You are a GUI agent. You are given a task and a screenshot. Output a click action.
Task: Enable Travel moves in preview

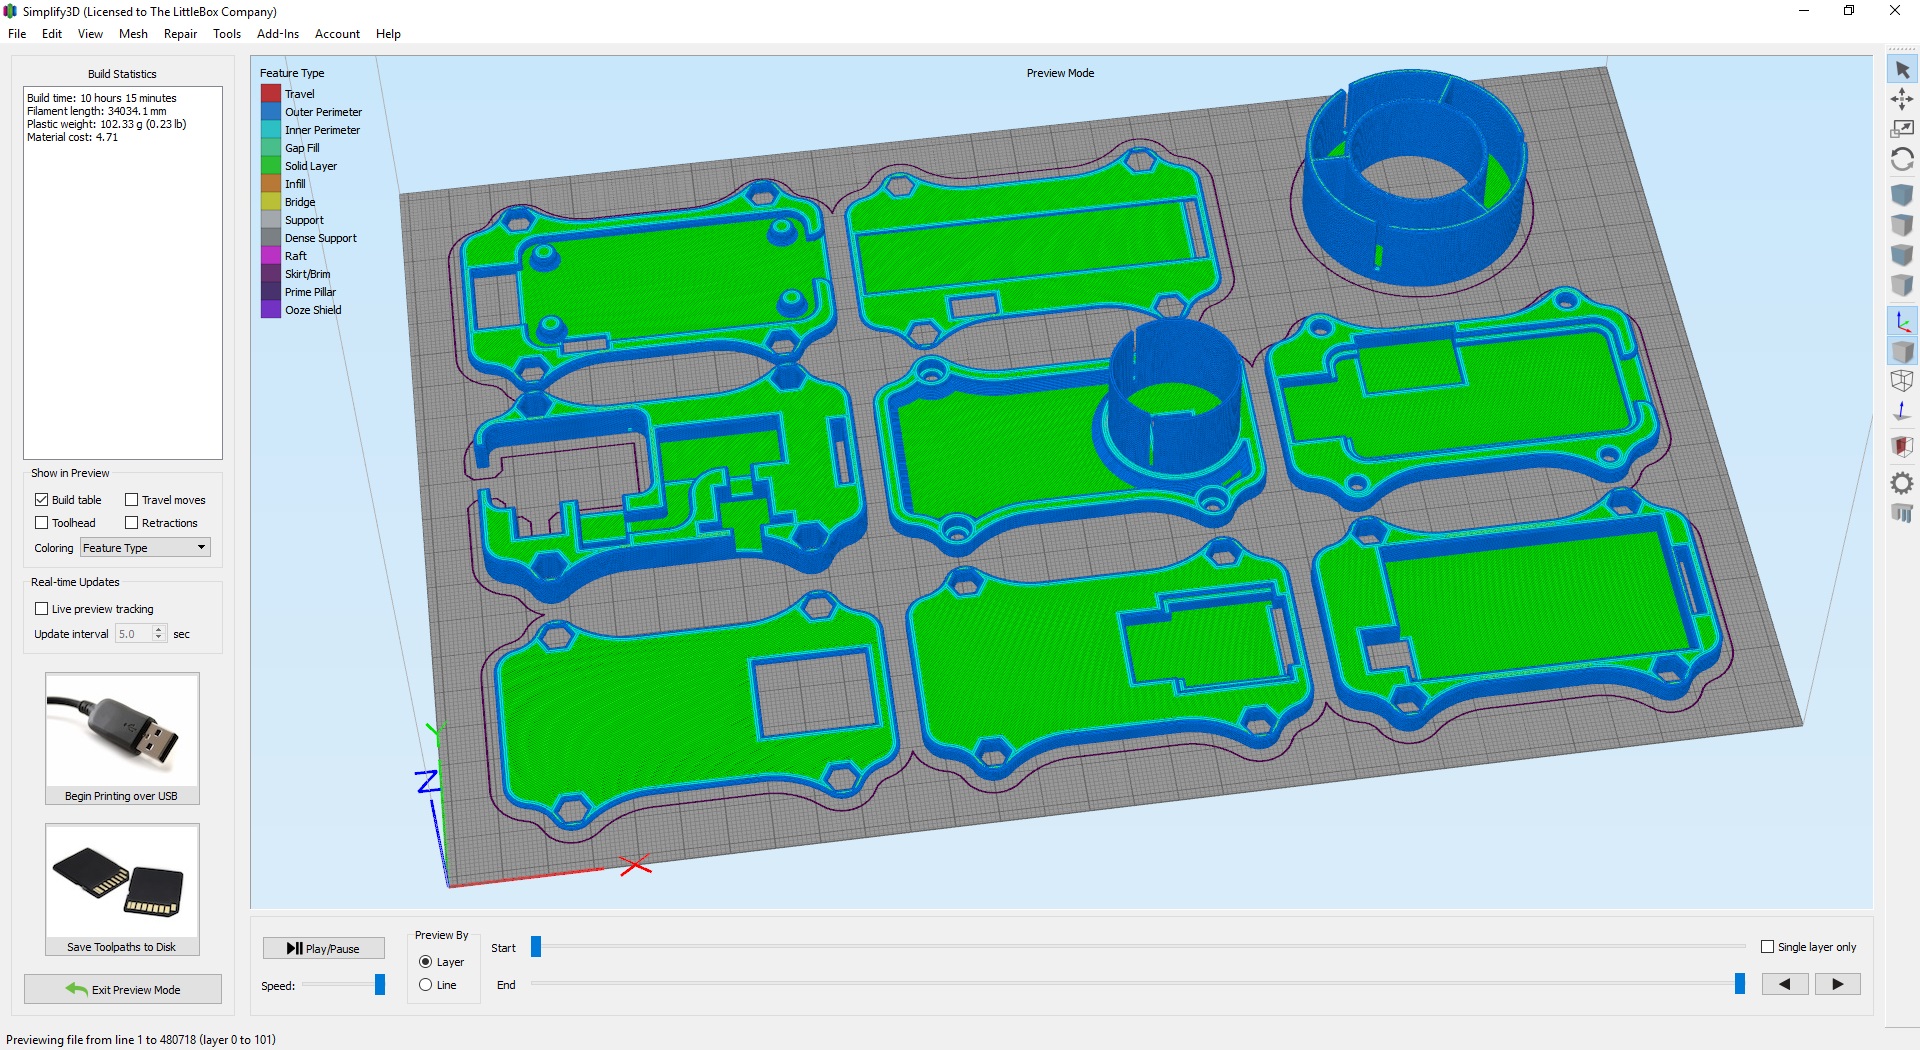point(131,500)
